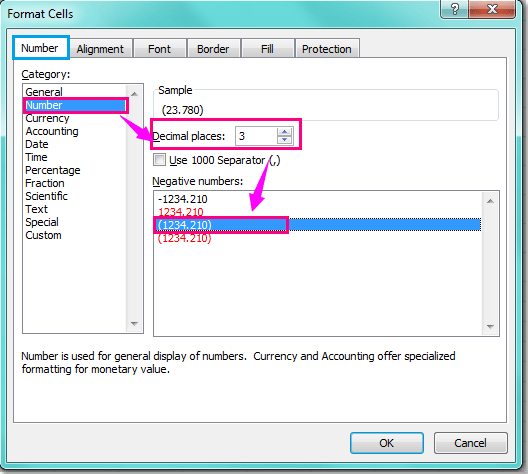This screenshot has height=474, width=528.
Task: Choose red (1234.210) negative number format
Action: click(185, 238)
